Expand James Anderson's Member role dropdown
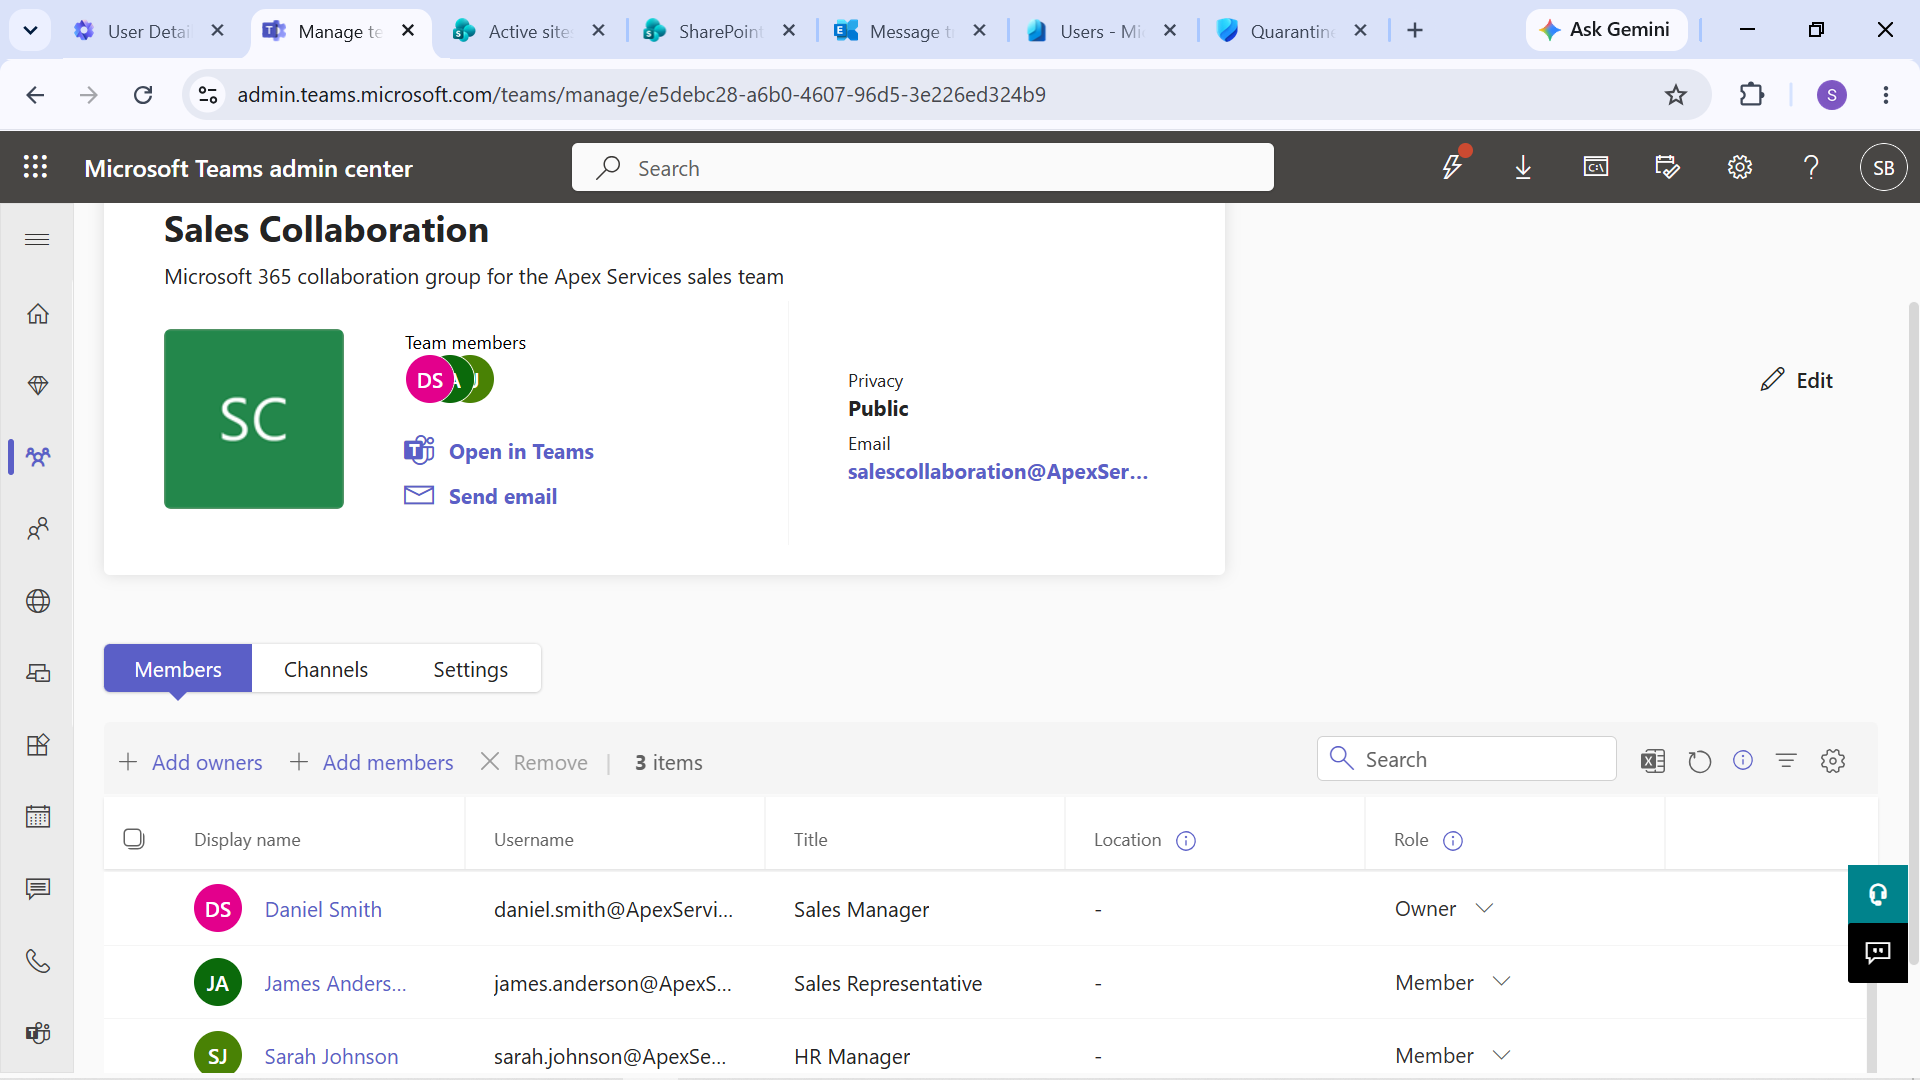Screen dimensions: 1920x1080 [1501, 982]
